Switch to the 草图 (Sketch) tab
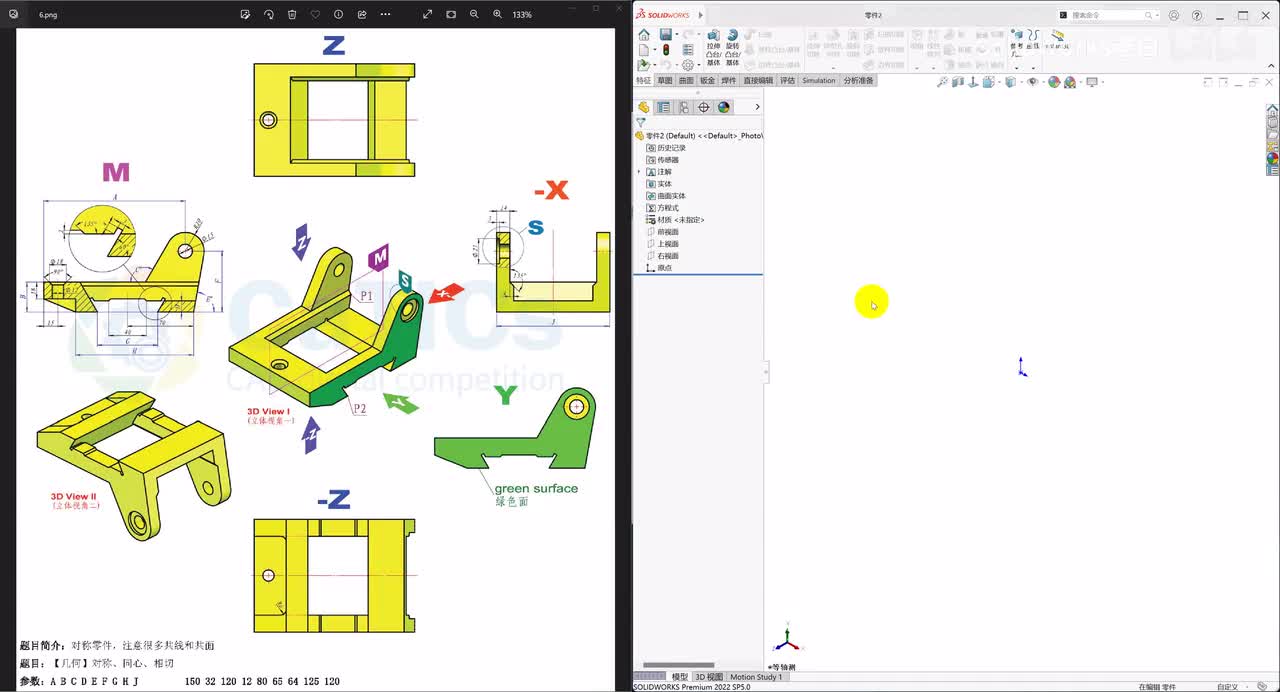 665,81
